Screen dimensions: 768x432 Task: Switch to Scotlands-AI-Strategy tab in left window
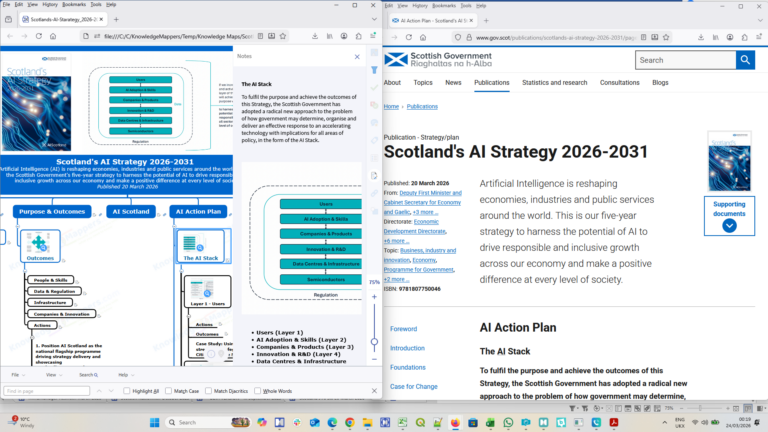(x=63, y=20)
